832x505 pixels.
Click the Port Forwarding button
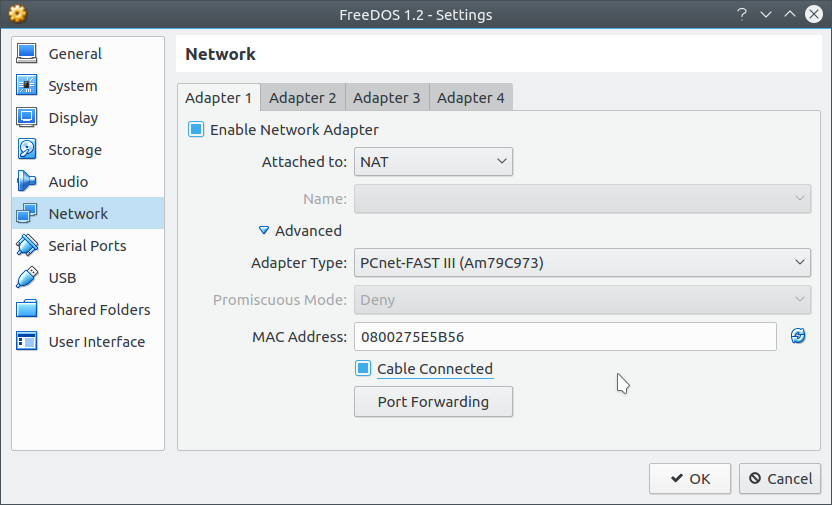pos(433,402)
